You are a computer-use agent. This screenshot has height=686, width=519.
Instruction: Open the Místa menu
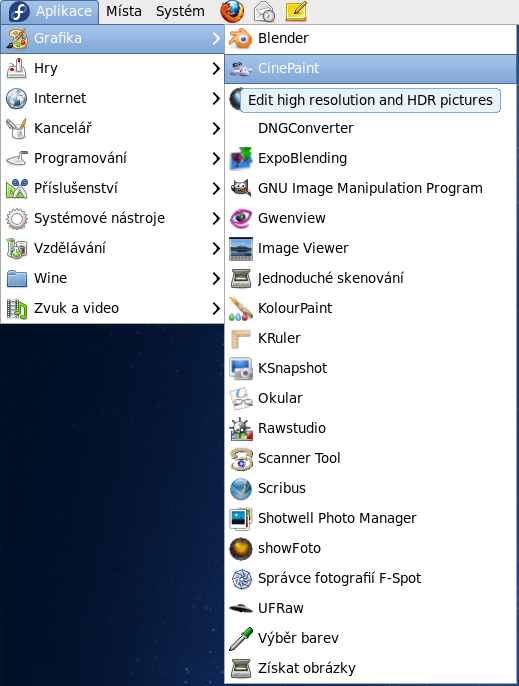(x=124, y=11)
